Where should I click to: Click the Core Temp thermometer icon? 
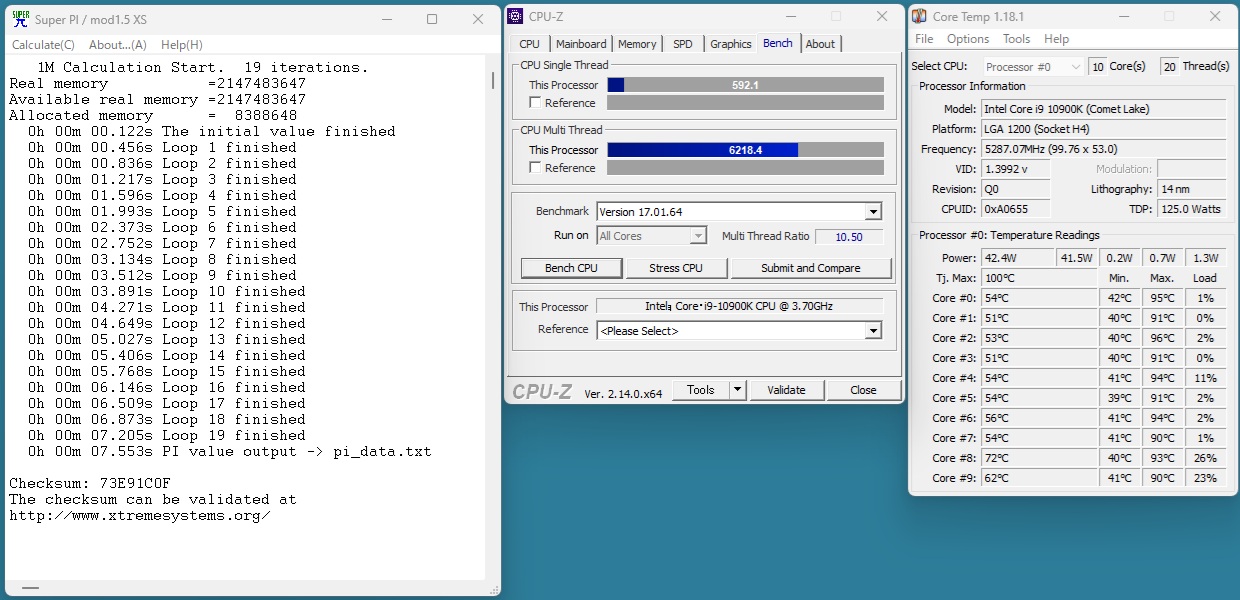pyautogui.click(x=919, y=17)
